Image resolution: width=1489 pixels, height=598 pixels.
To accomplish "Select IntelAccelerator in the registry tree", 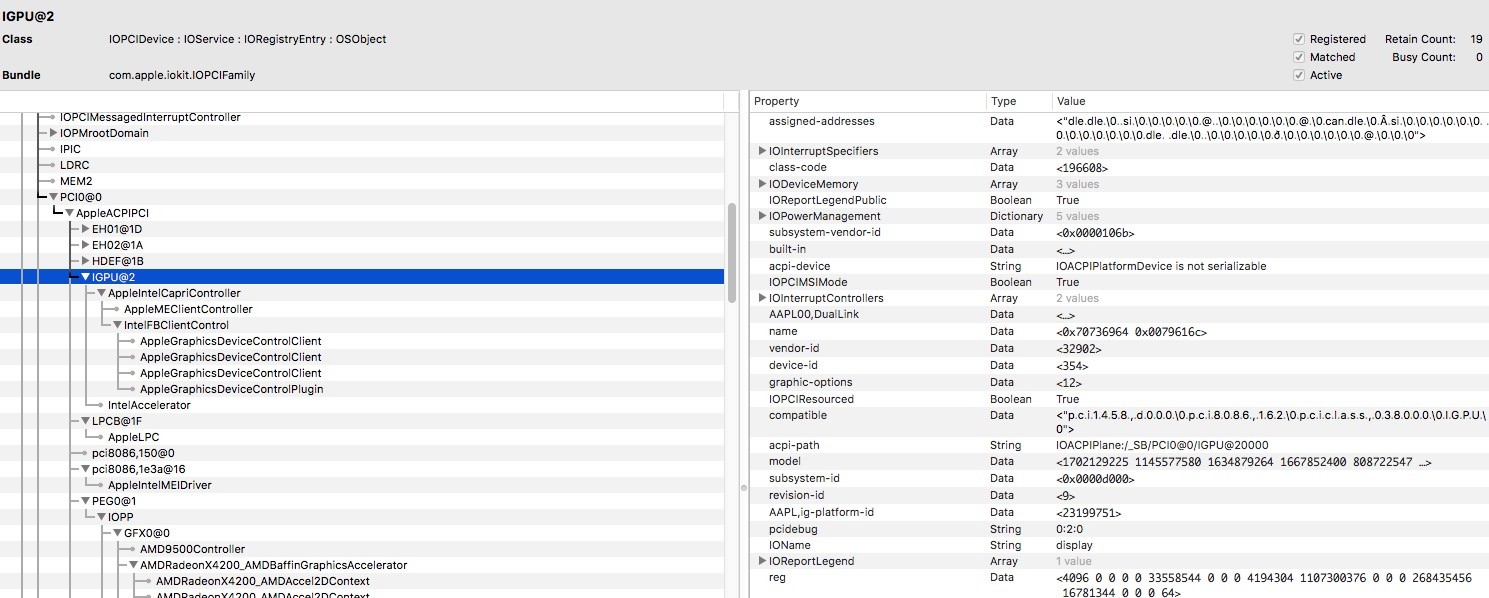I will coord(149,405).
